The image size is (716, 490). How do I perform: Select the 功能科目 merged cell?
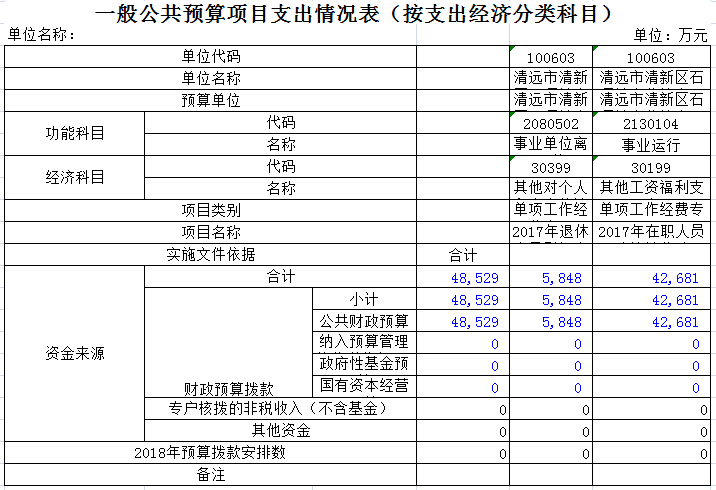click(75, 133)
